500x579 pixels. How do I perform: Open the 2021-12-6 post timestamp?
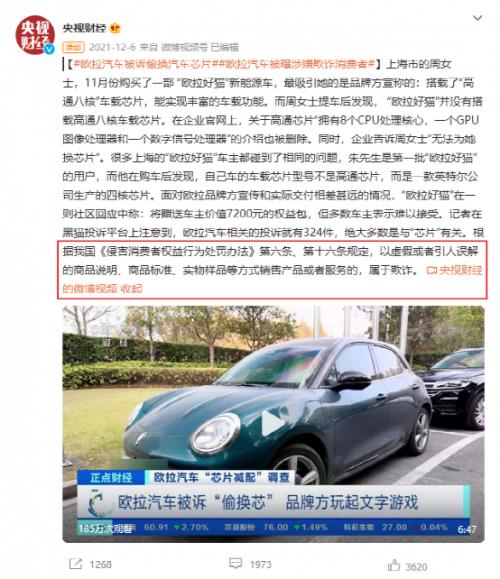click(x=112, y=47)
